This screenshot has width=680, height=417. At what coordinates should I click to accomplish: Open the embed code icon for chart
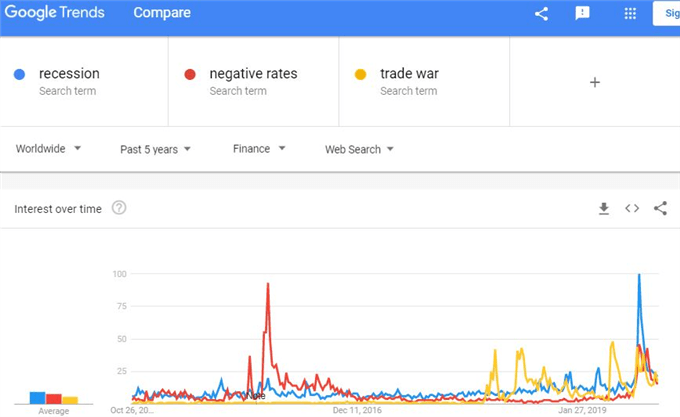click(632, 208)
